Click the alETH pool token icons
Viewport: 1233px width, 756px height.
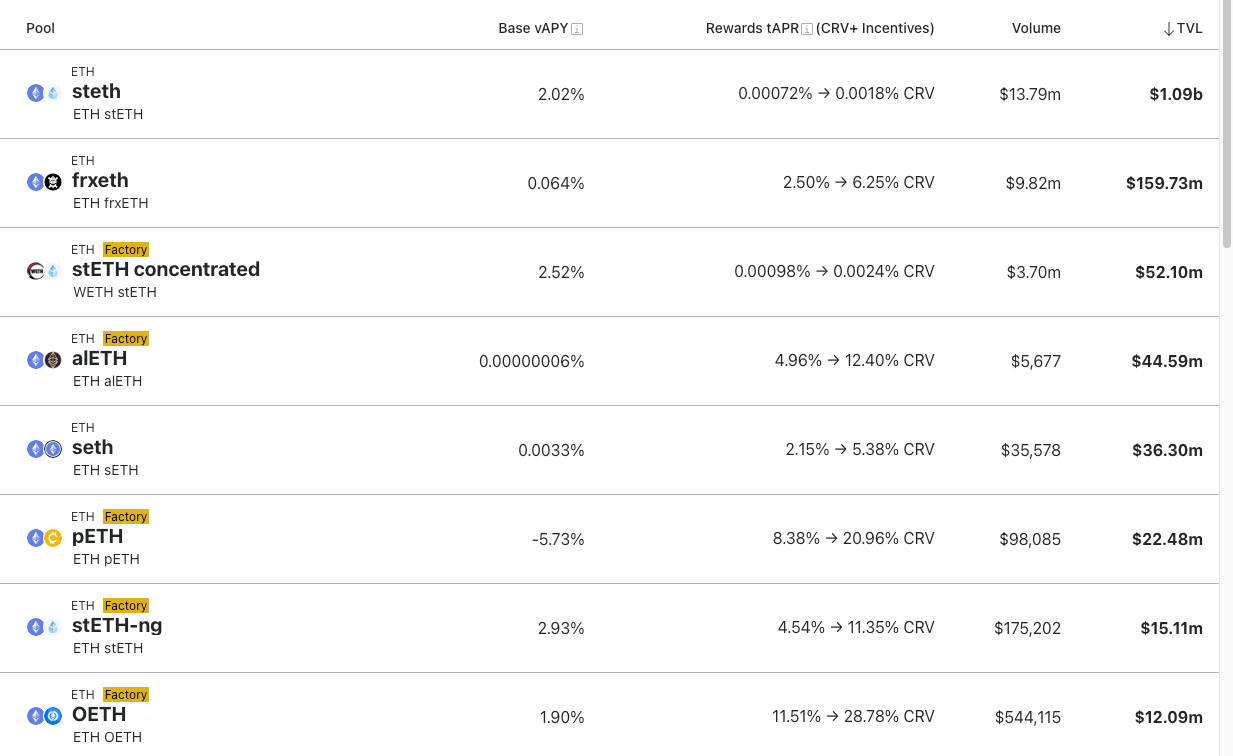click(x=44, y=360)
